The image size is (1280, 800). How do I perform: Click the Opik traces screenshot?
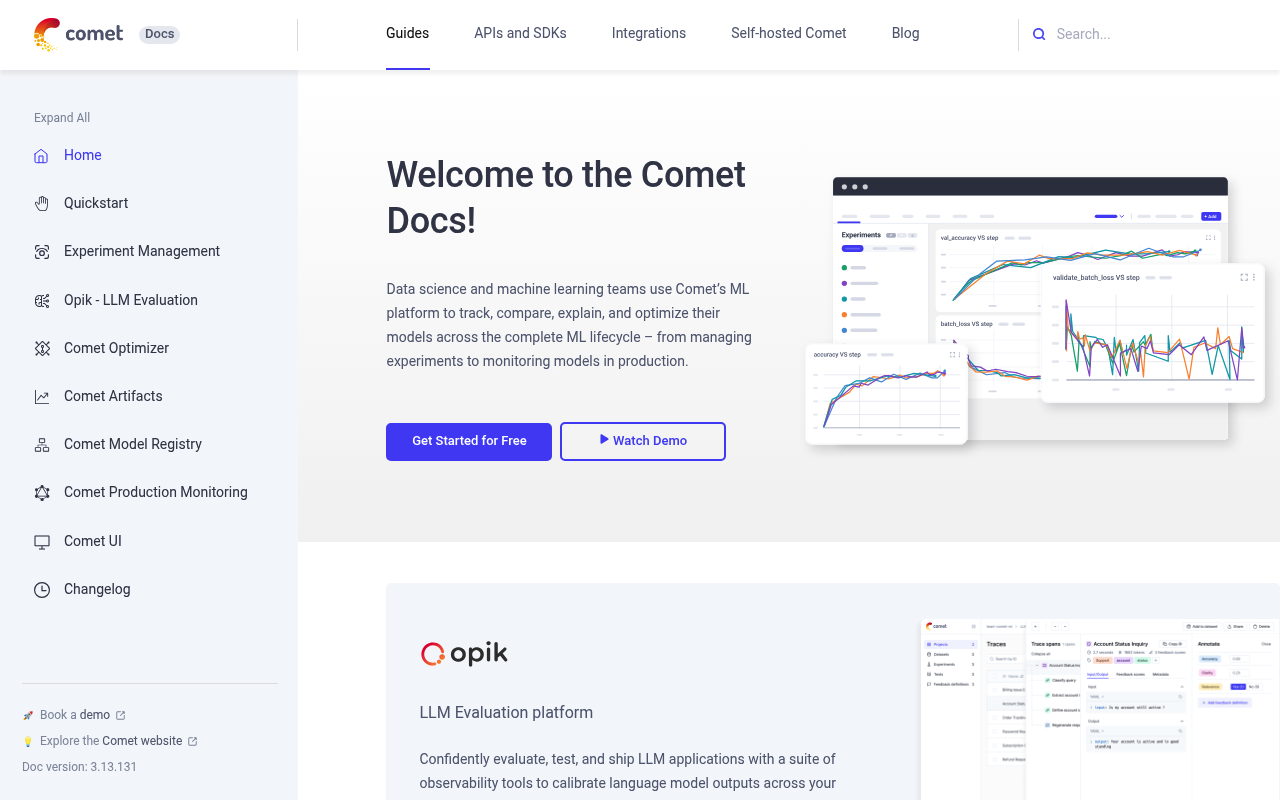pos(1100,708)
